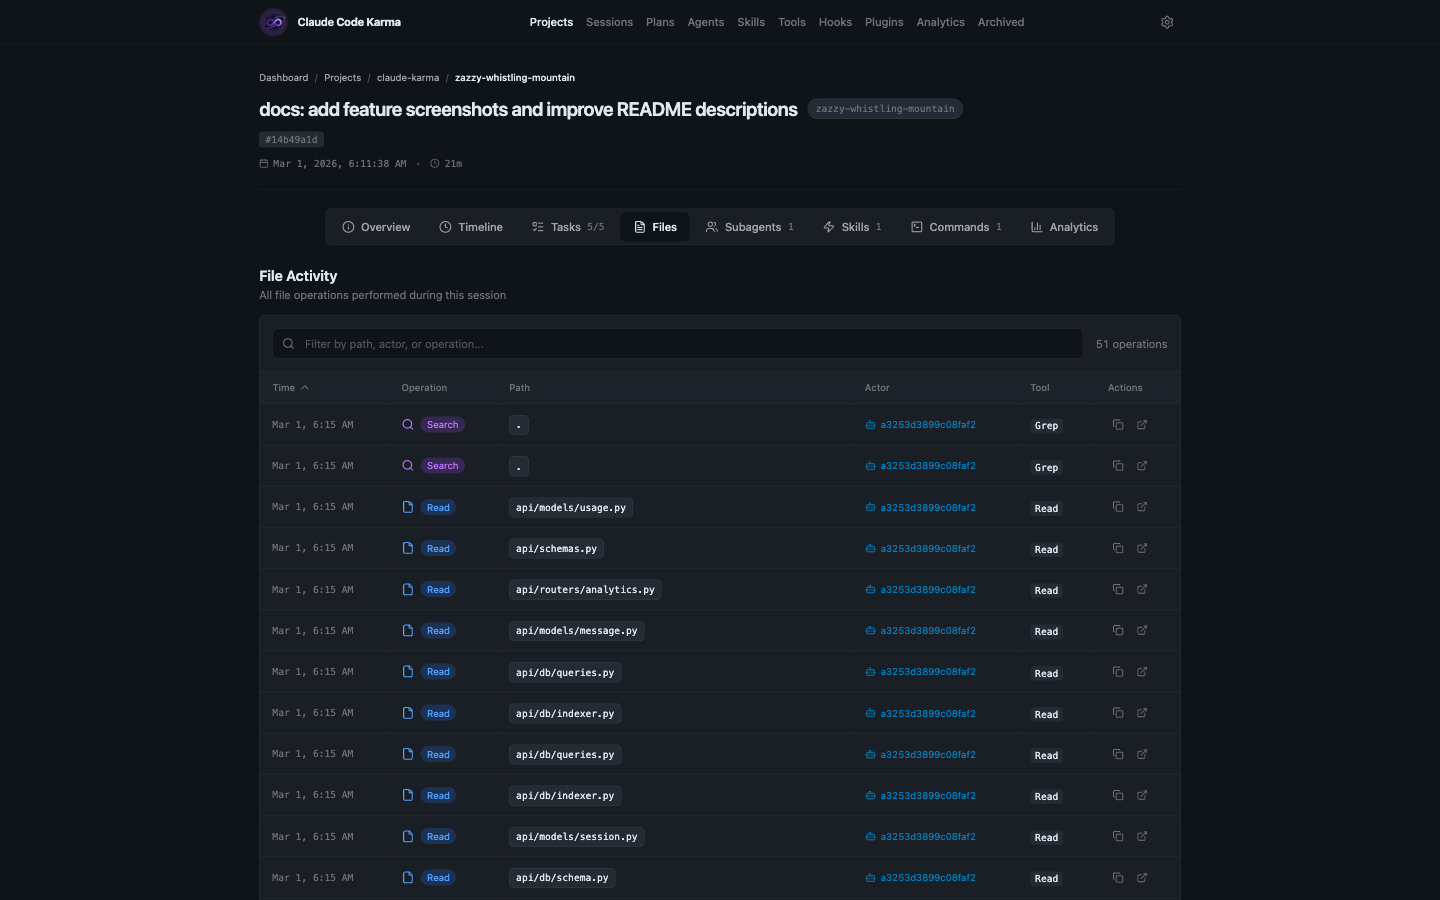
Task: Switch to the Timeline tab
Action: pos(471,227)
